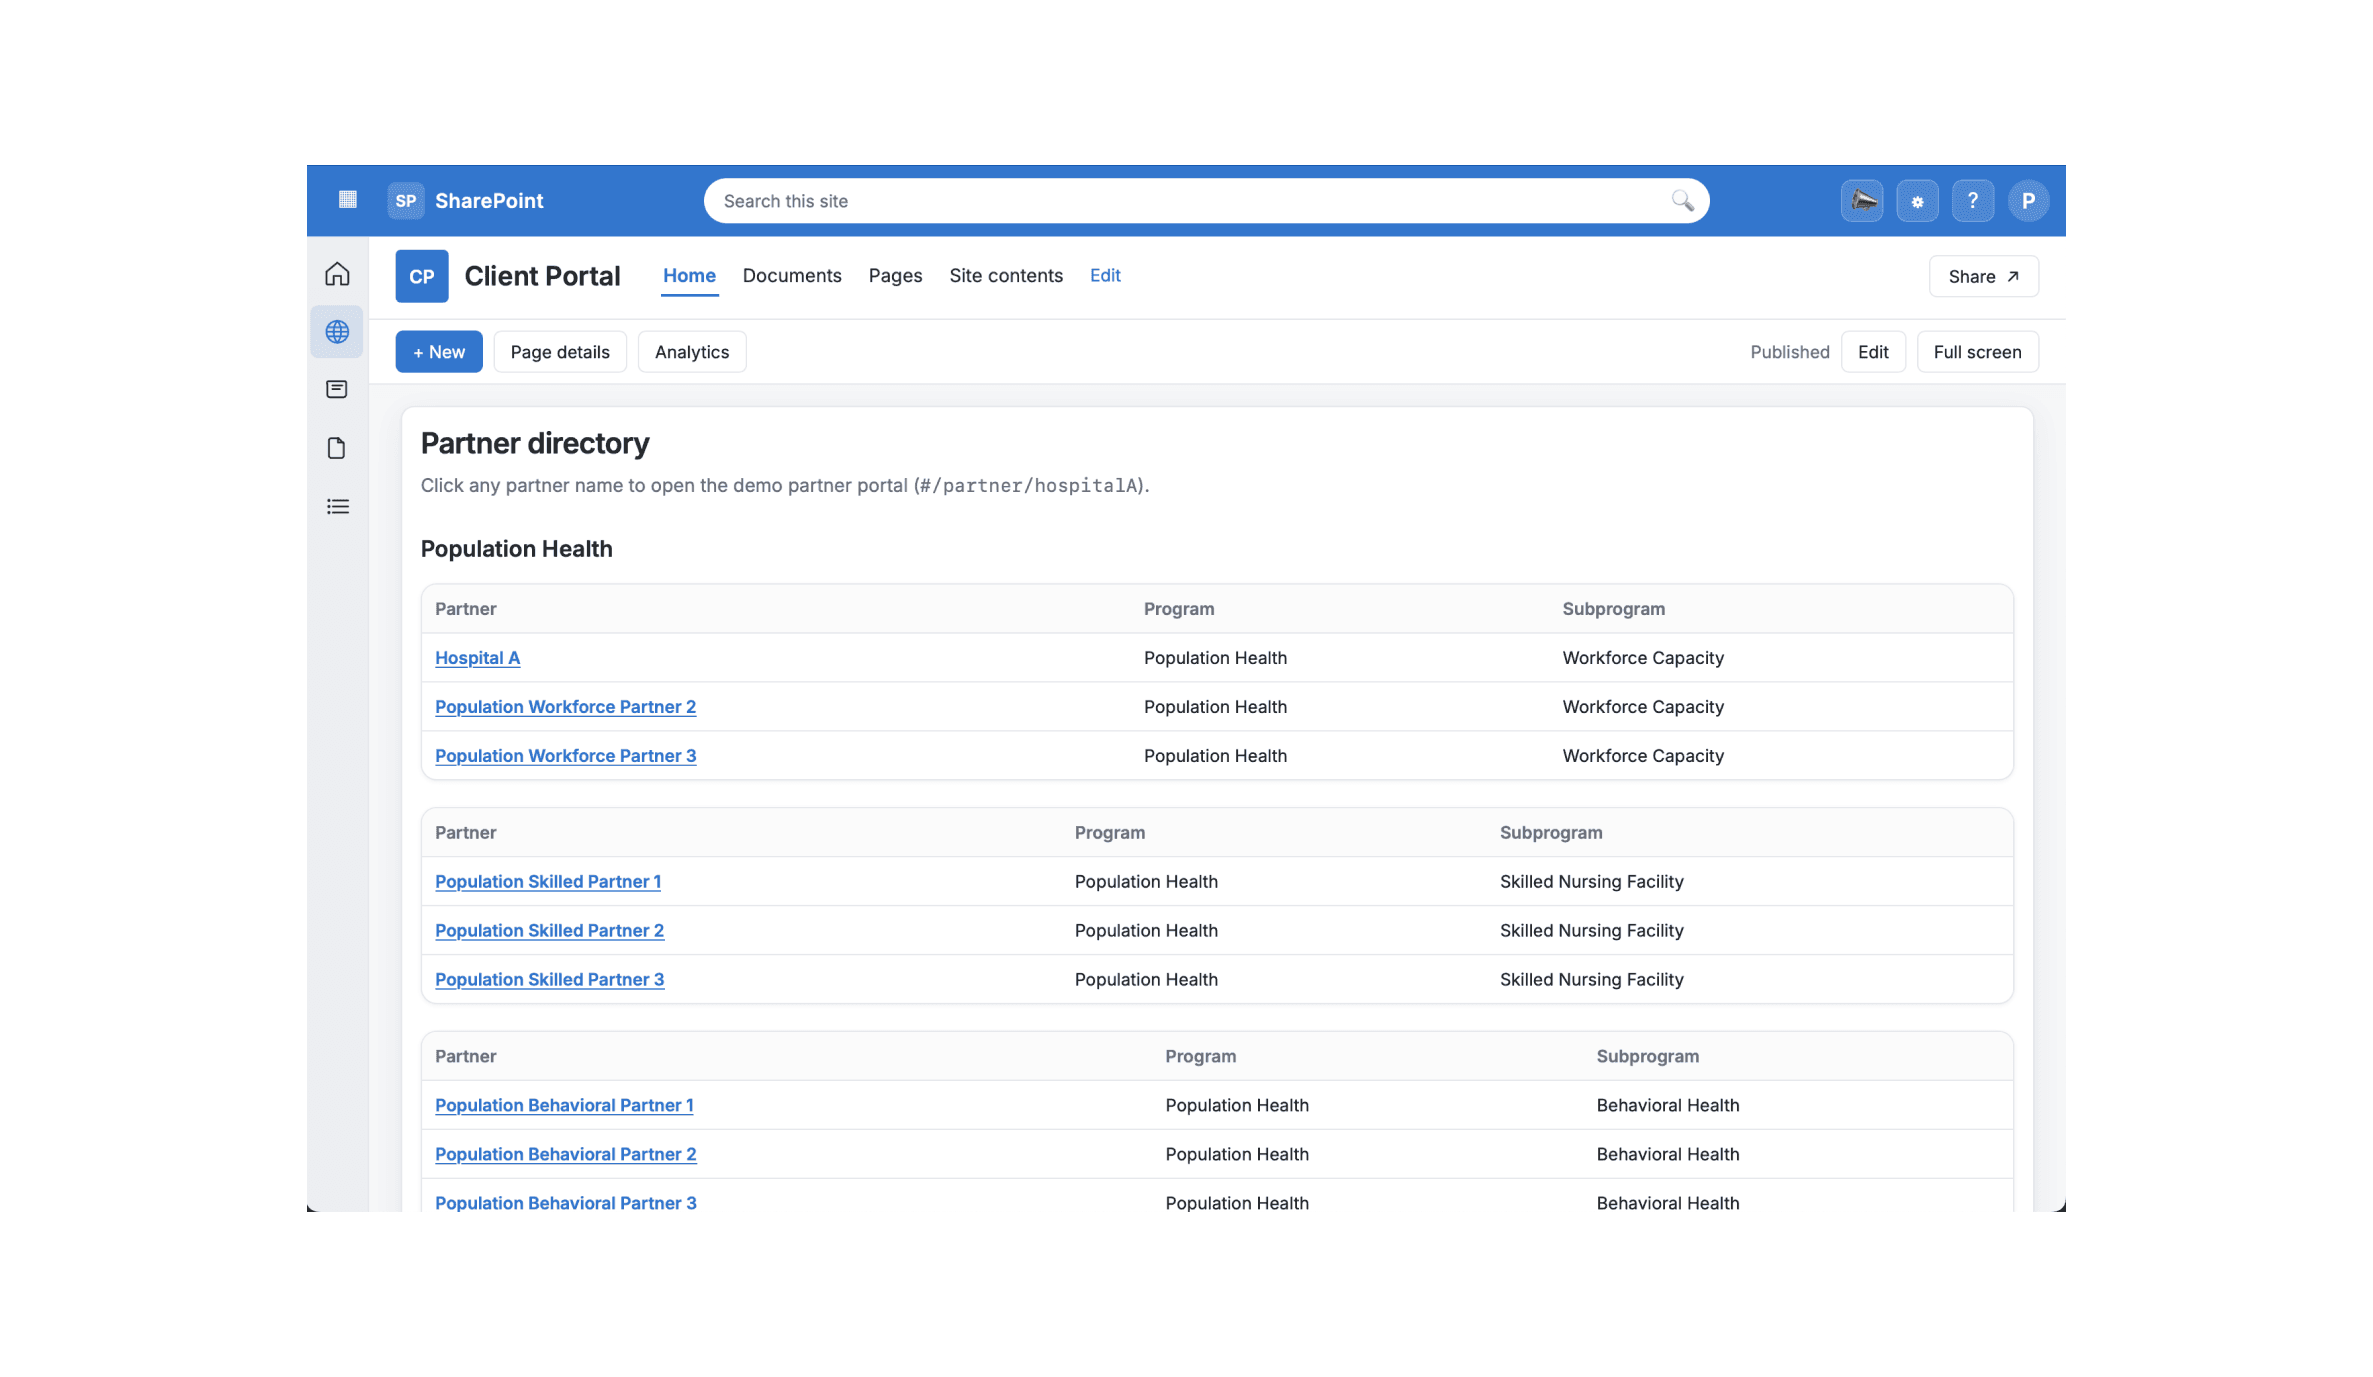Viewport: 2373px width, 1377px height.
Task: Open help via the question mark icon
Action: pyautogui.click(x=1972, y=201)
